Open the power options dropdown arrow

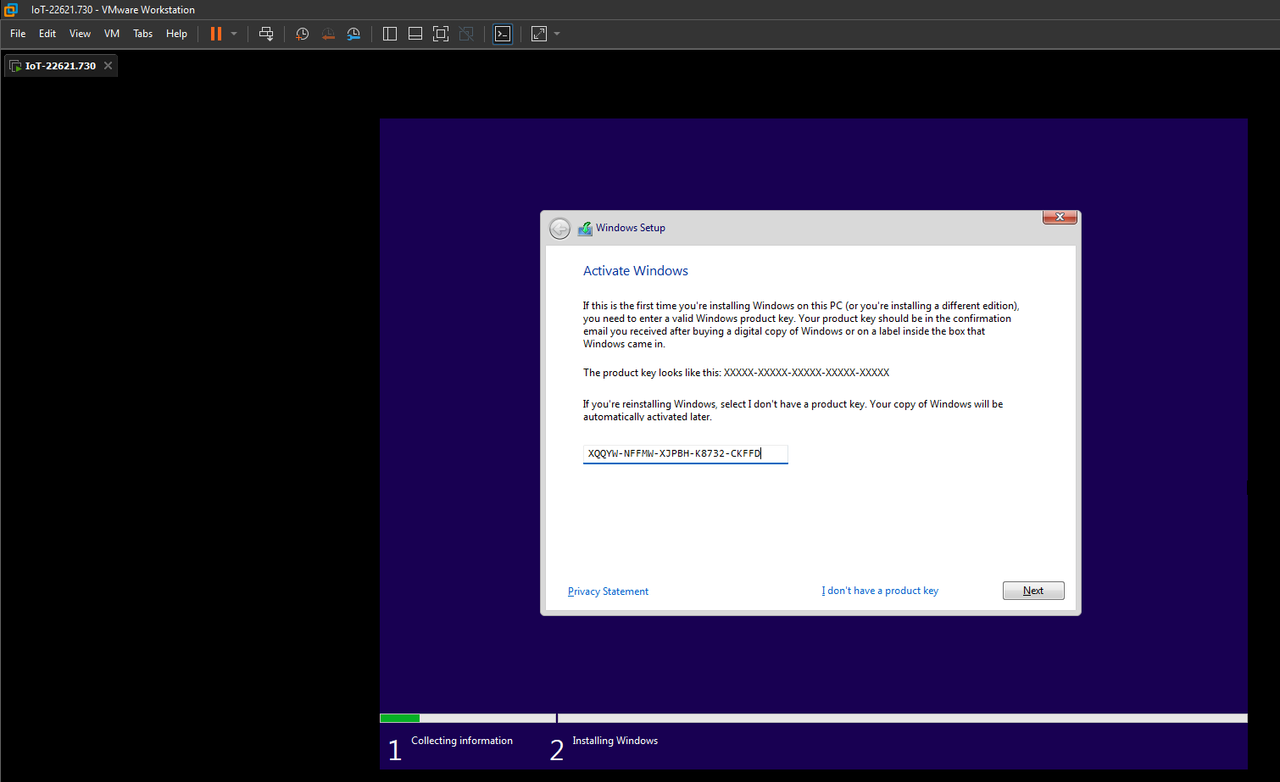(x=234, y=34)
